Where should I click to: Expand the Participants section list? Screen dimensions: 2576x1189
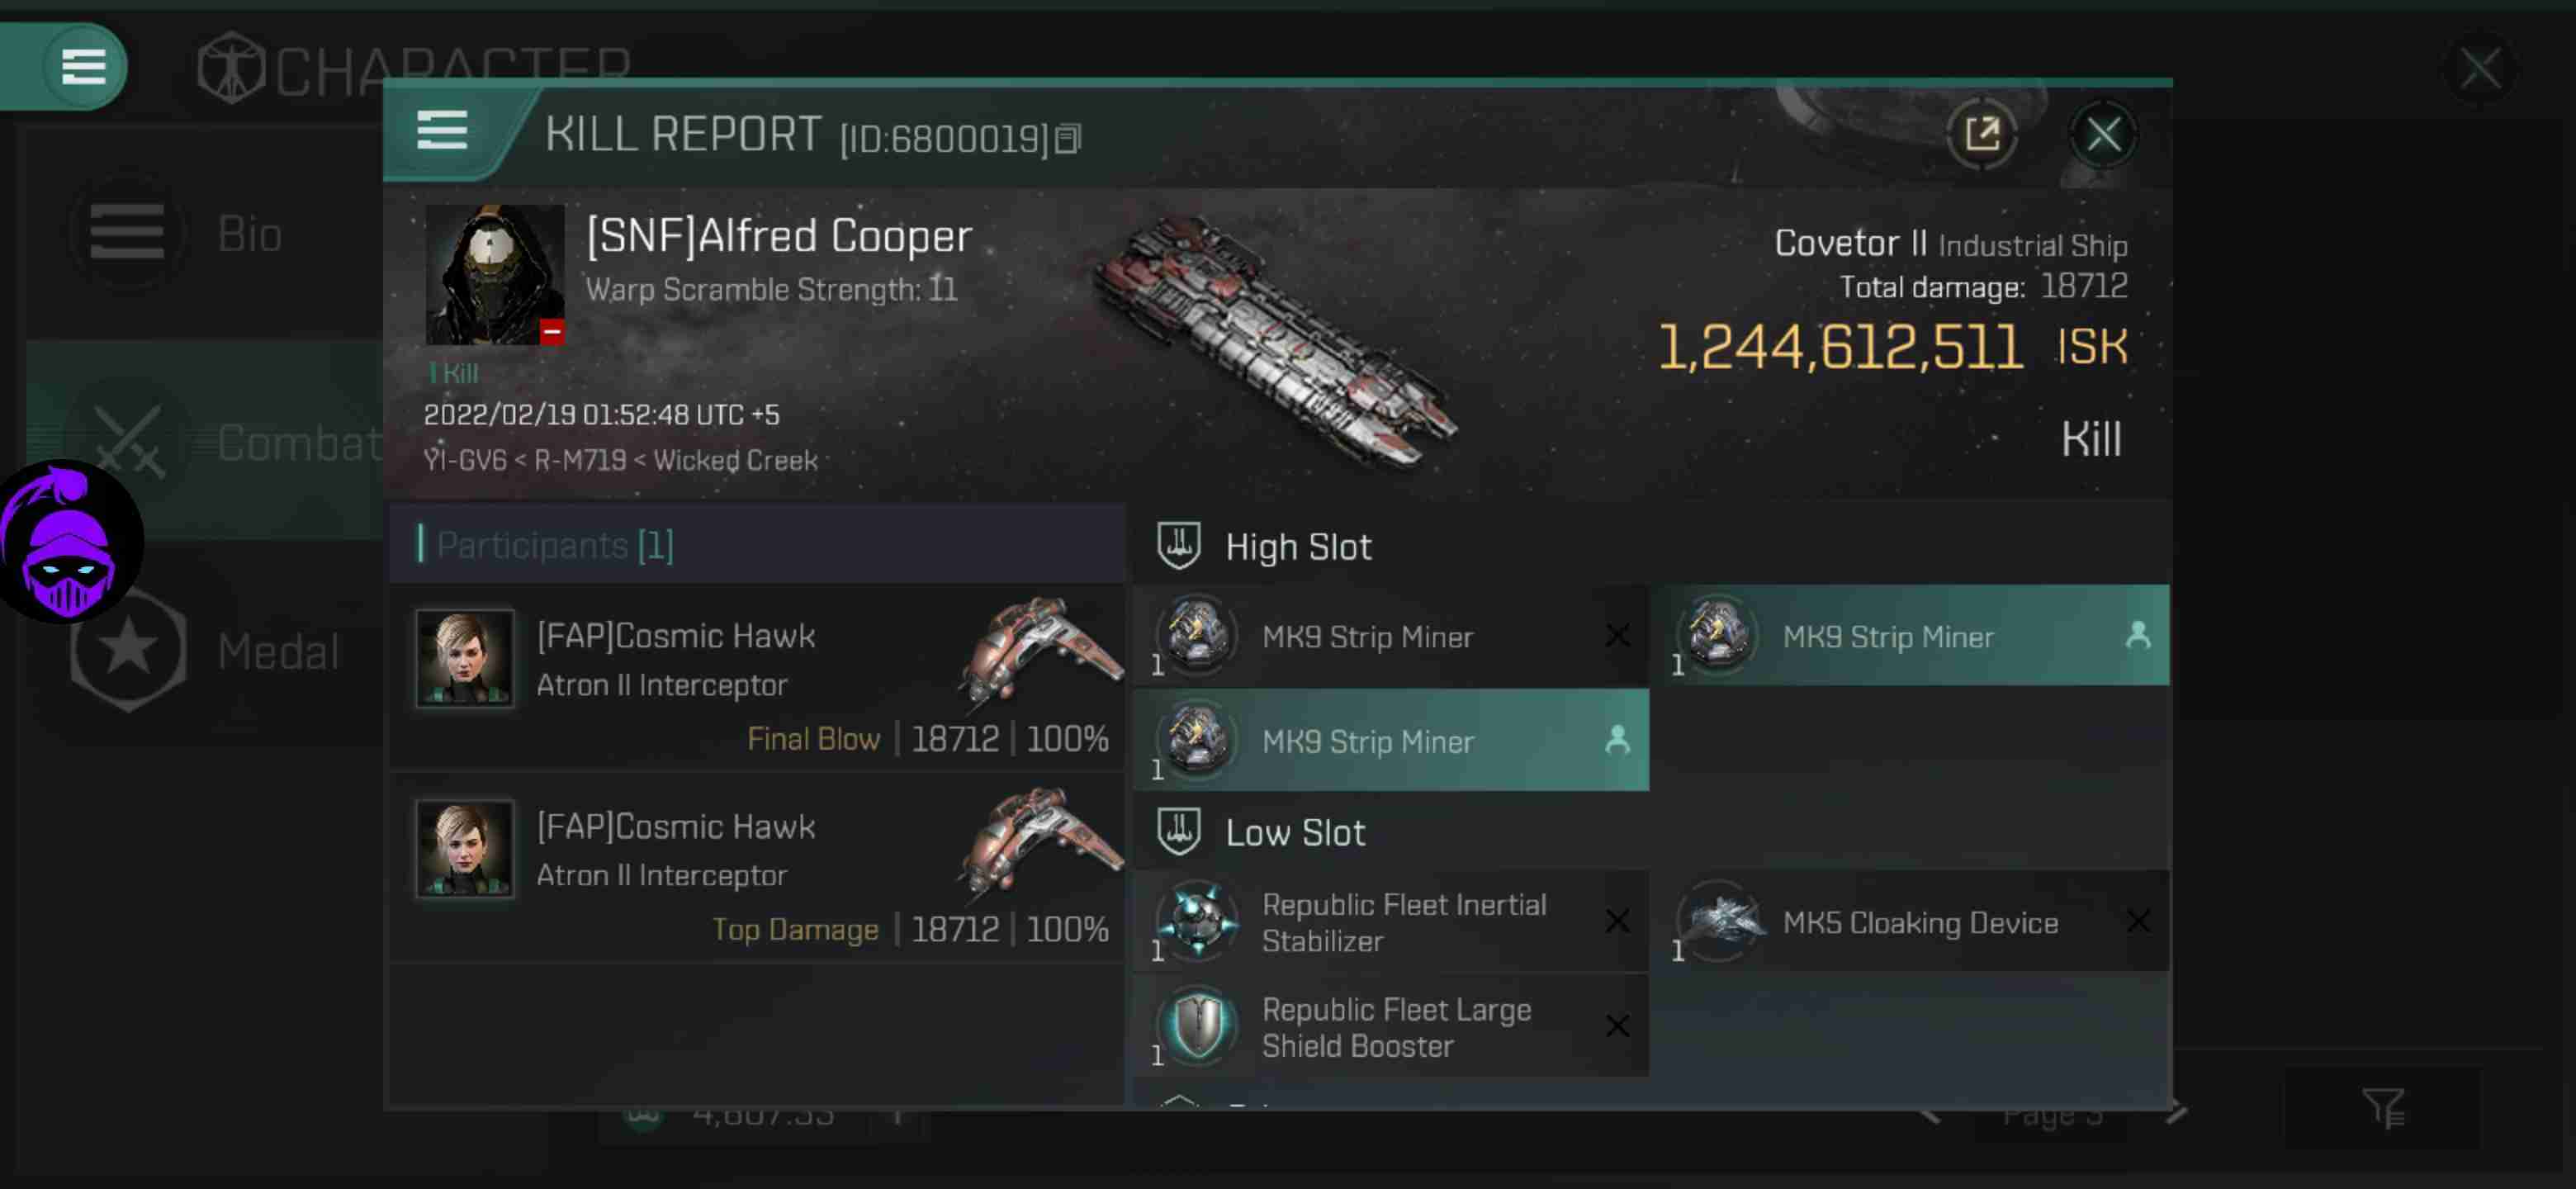pyautogui.click(x=554, y=545)
